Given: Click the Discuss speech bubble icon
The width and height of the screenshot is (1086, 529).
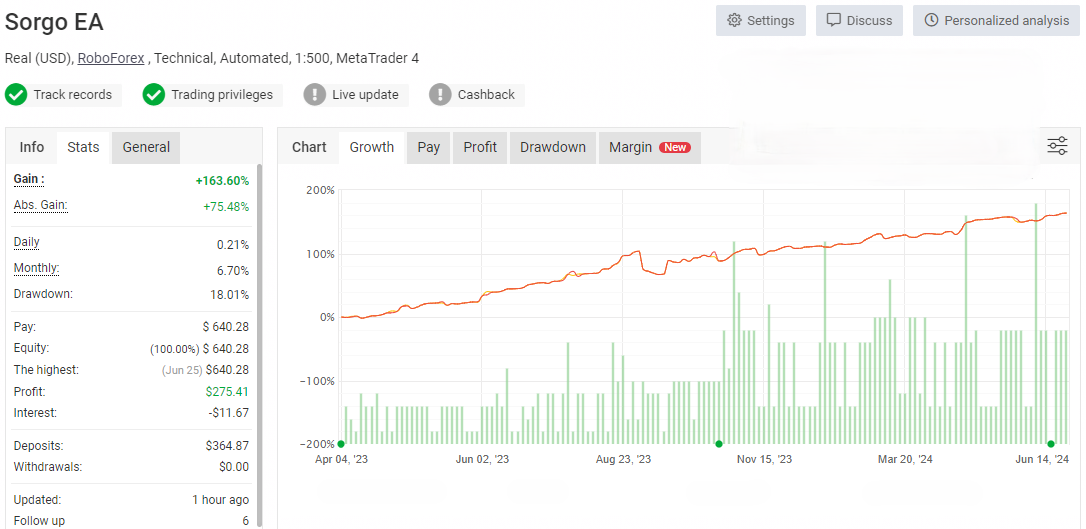Looking at the screenshot, I should pyautogui.click(x=834, y=21).
